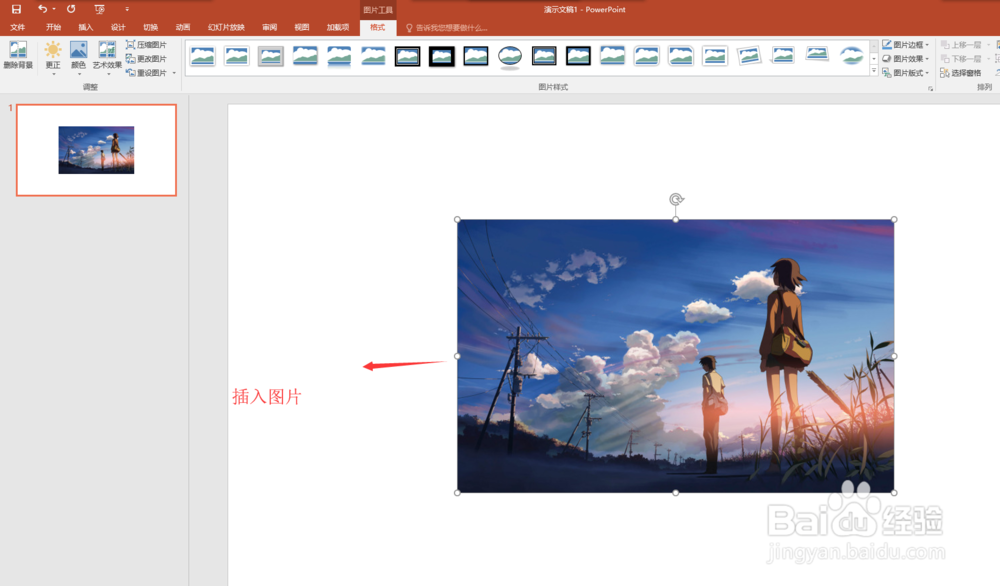
Task: Select the inserted anime sky picture
Action: tap(675, 356)
